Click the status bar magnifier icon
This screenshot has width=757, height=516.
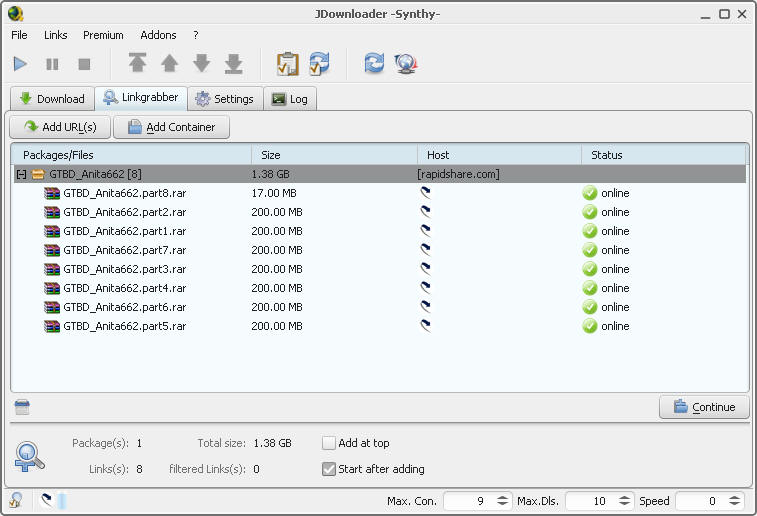[x=15, y=500]
